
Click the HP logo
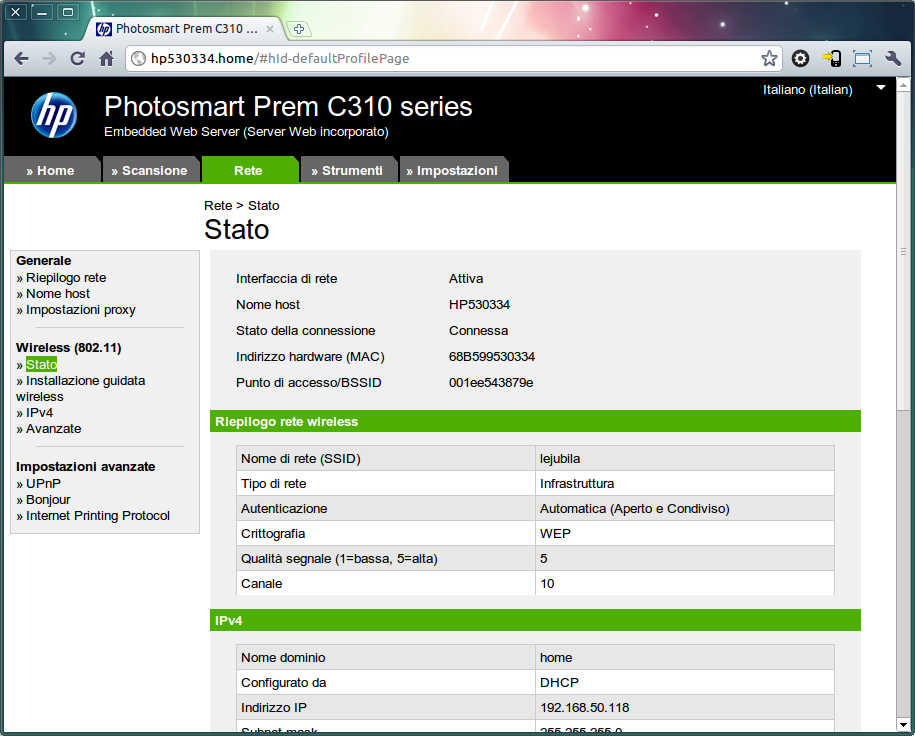tap(54, 115)
